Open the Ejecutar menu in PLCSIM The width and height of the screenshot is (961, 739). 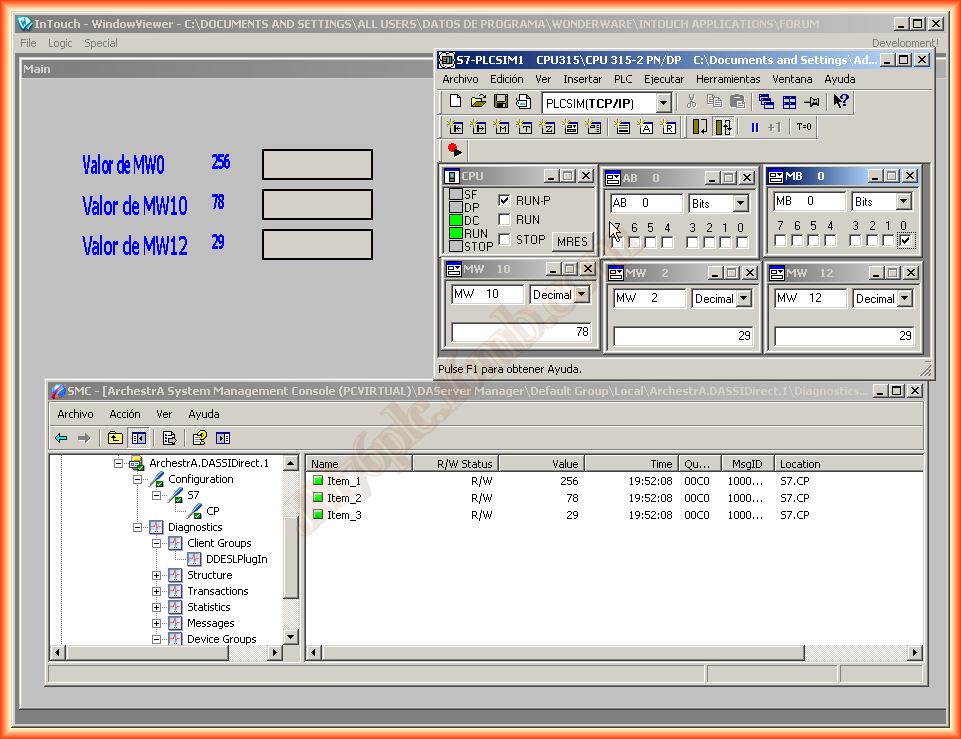click(664, 79)
